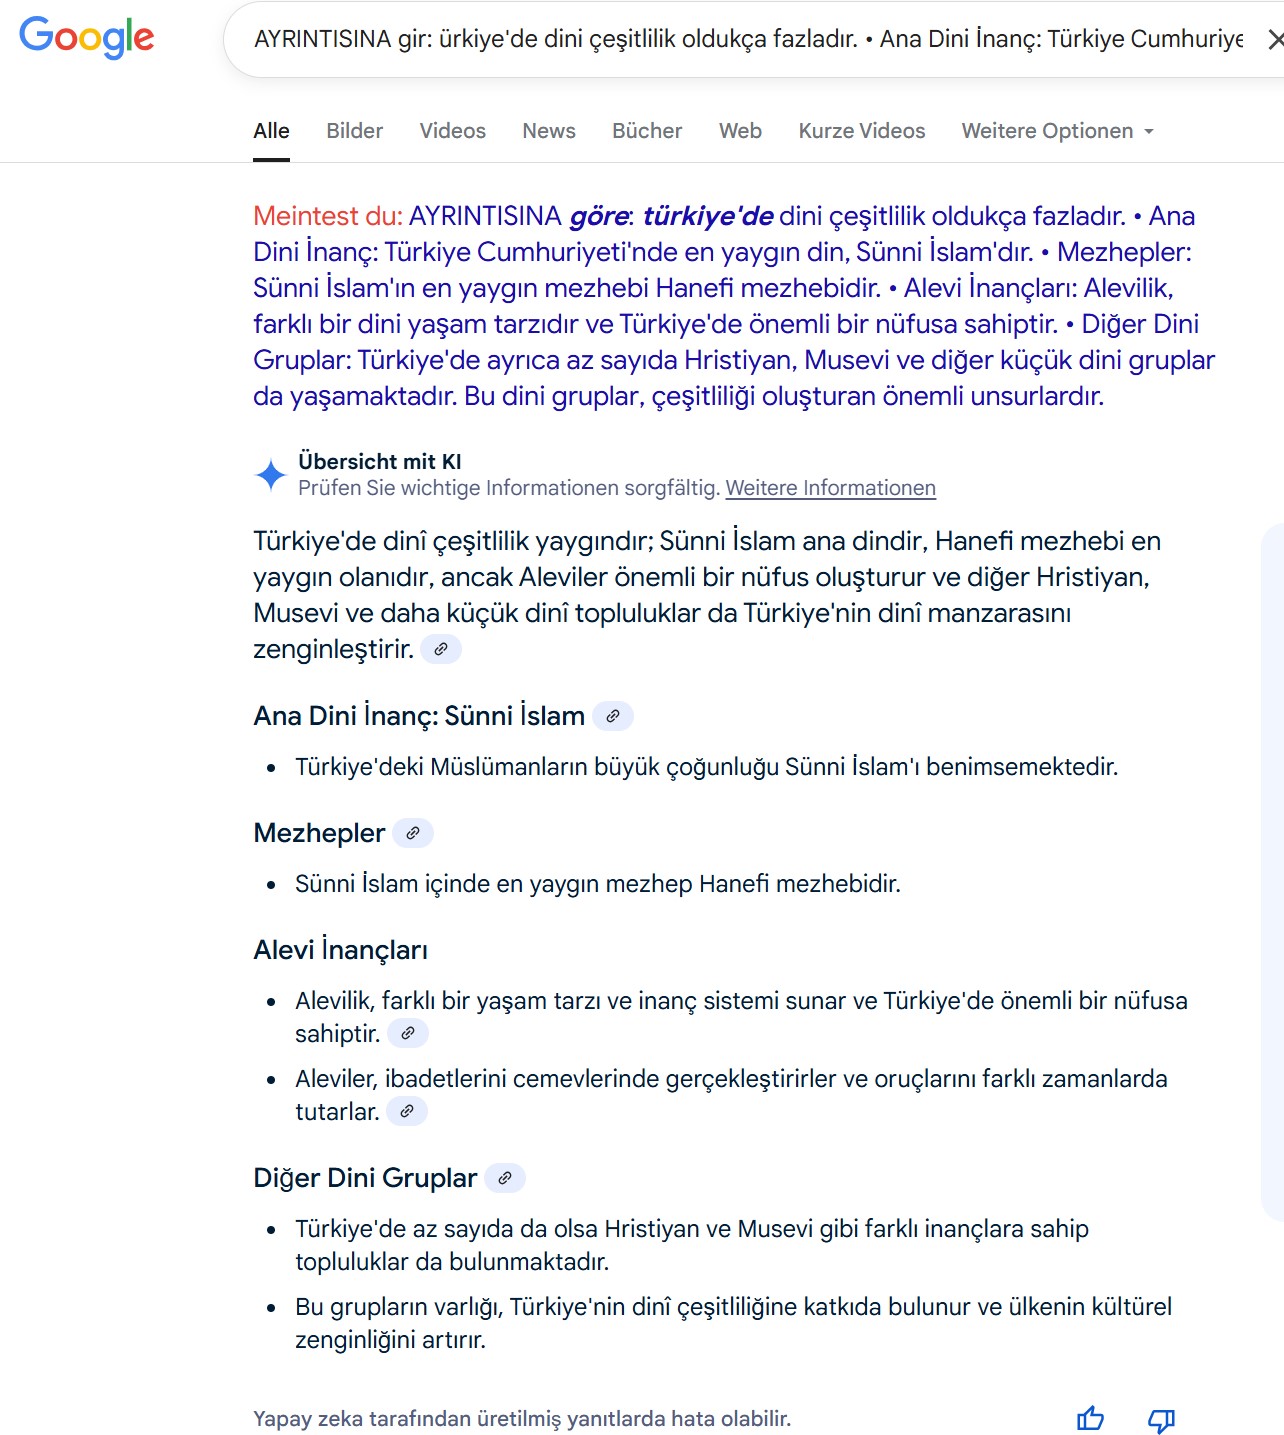Click bullet 'Sünni İslam içinde en yaygın mezhep'
Viewport: 1284px width, 1435px height.
pos(598,884)
